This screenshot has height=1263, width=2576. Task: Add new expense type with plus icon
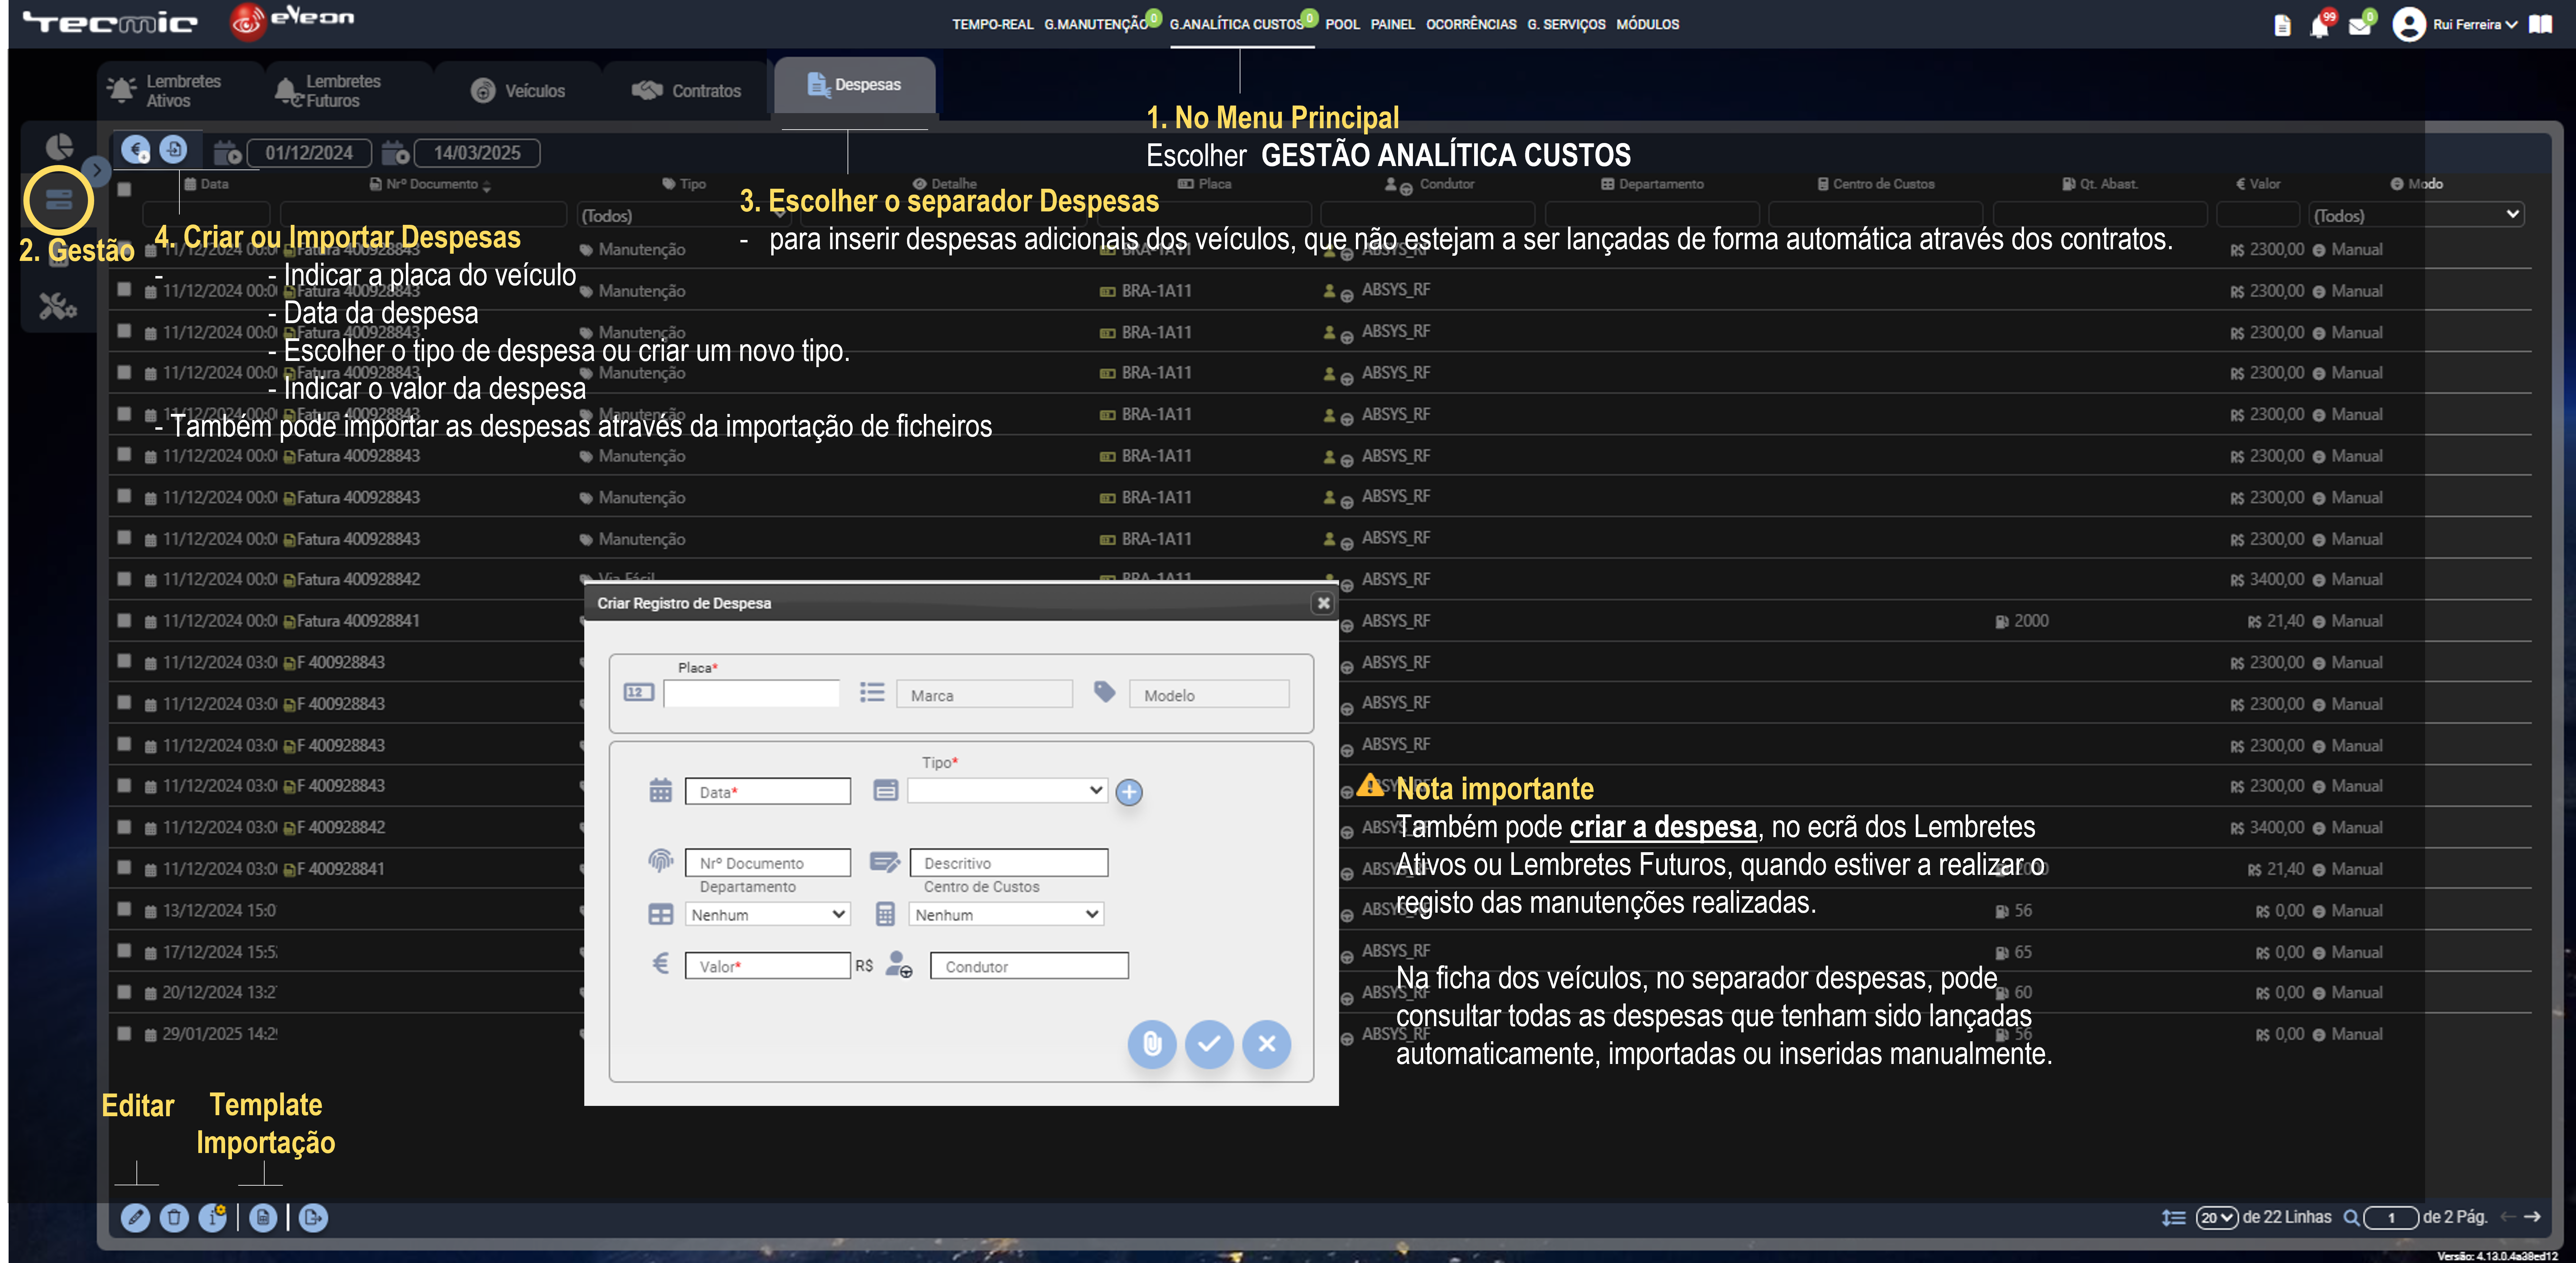click(1129, 792)
